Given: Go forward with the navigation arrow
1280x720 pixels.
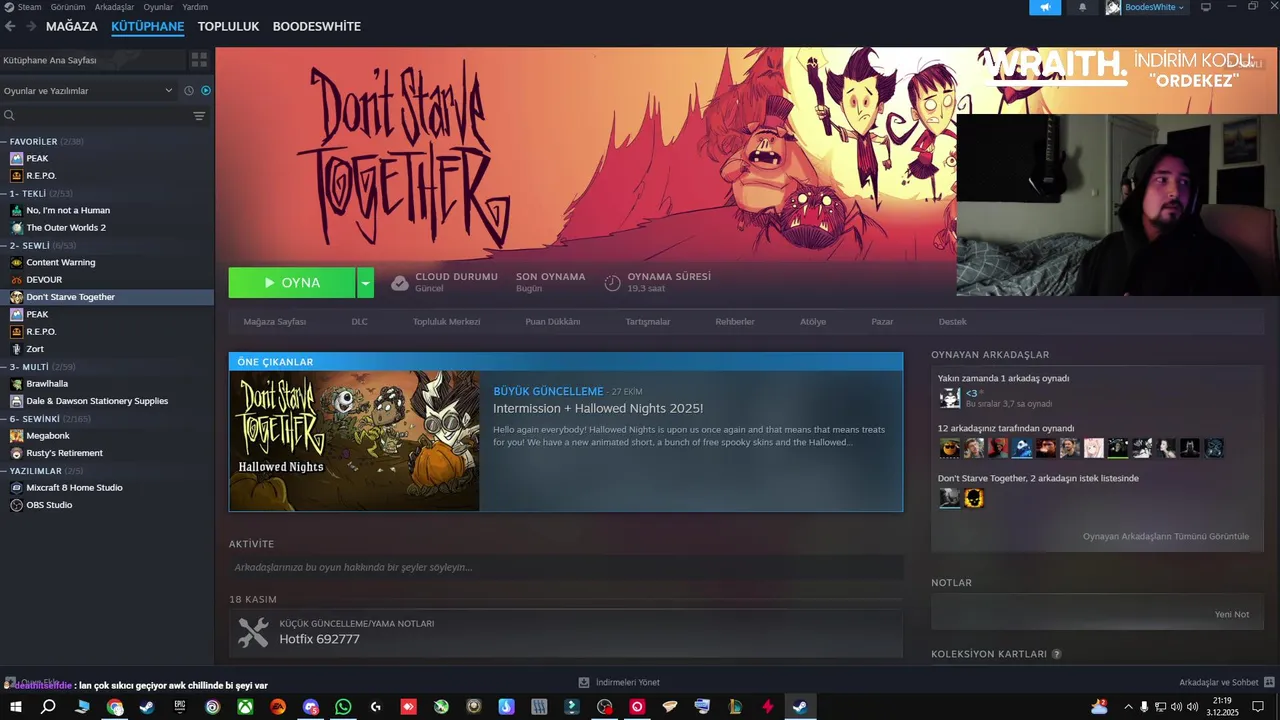Looking at the screenshot, I should coord(31,26).
